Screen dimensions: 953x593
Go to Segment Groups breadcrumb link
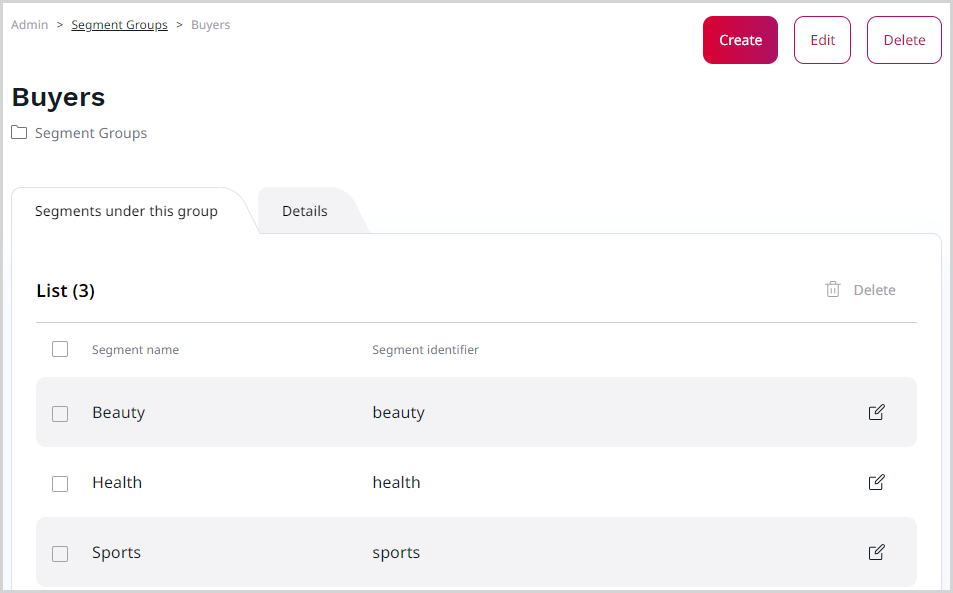[x=119, y=25]
